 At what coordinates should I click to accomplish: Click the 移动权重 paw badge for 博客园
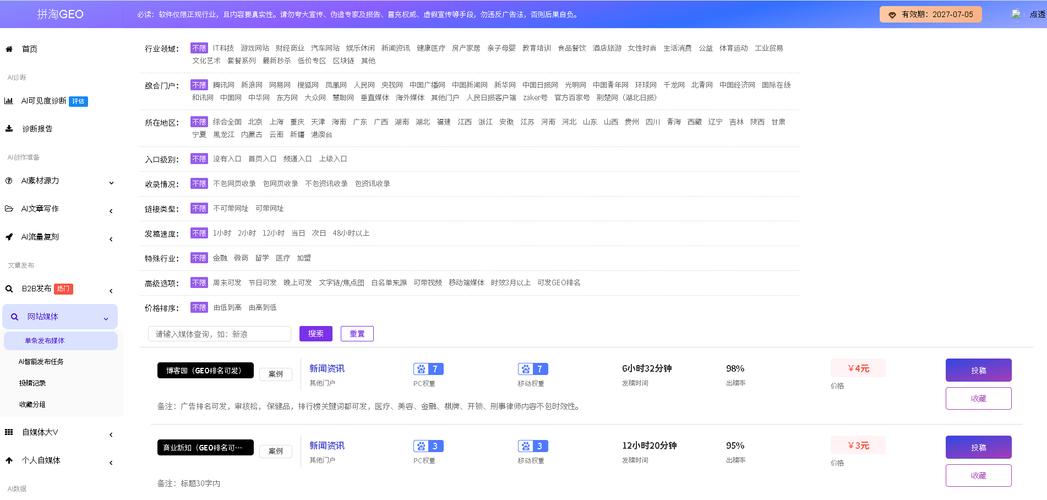click(x=533, y=369)
